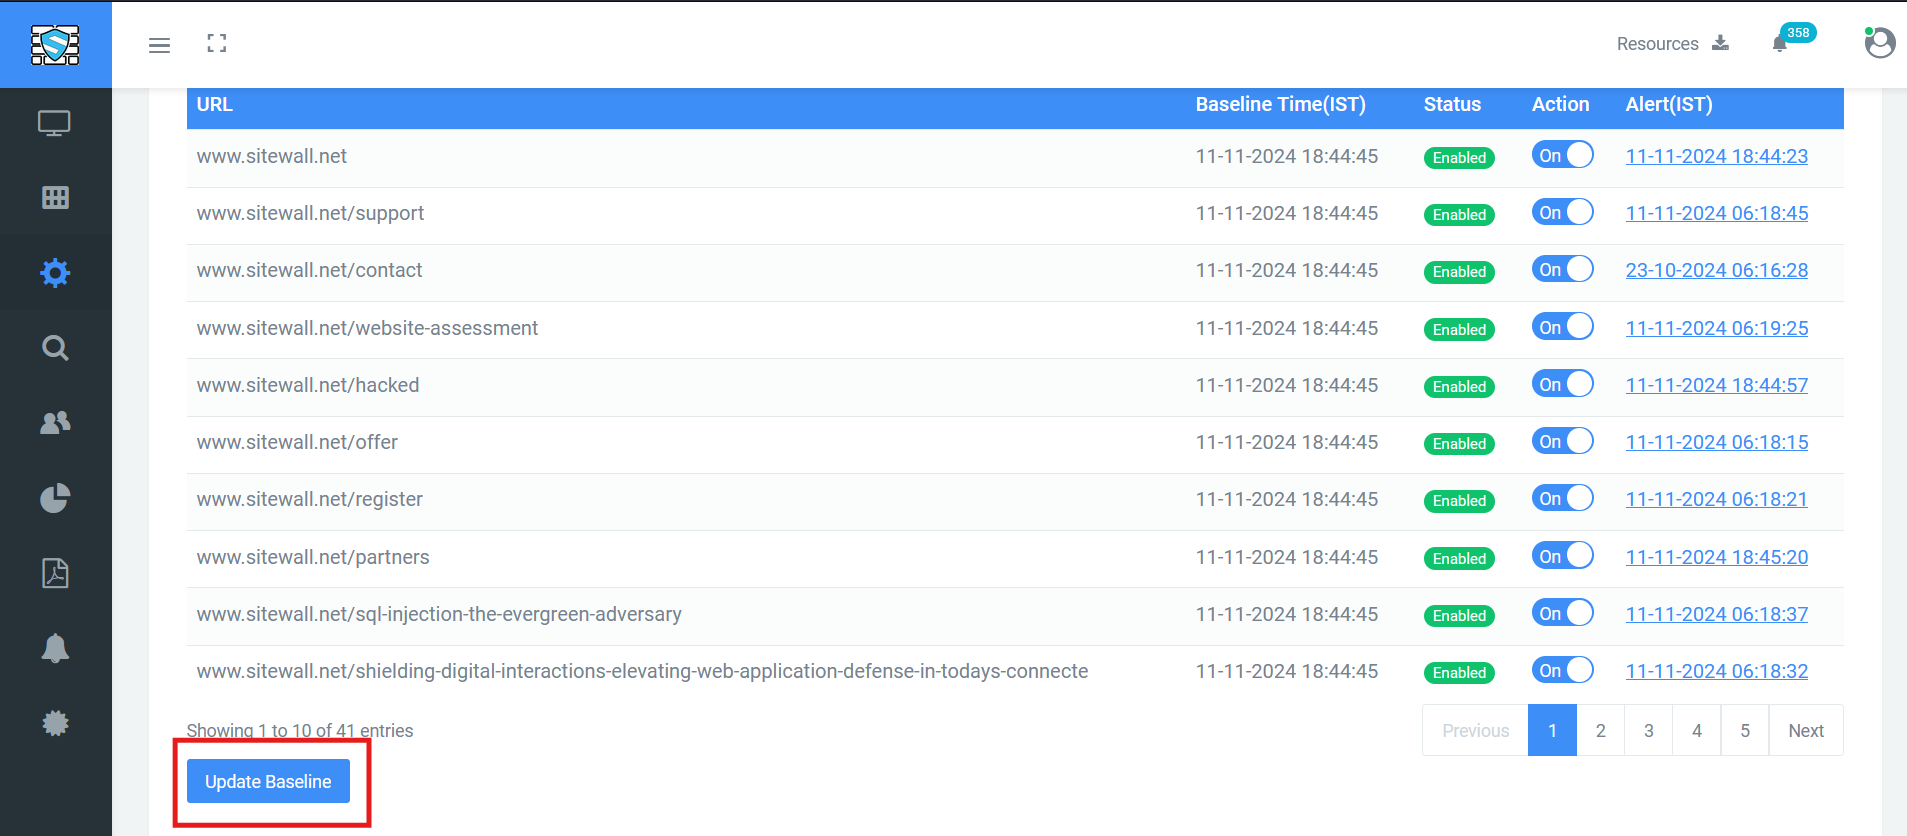
Task: Click the shield logo in sidebar header
Action: (x=55, y=45)
